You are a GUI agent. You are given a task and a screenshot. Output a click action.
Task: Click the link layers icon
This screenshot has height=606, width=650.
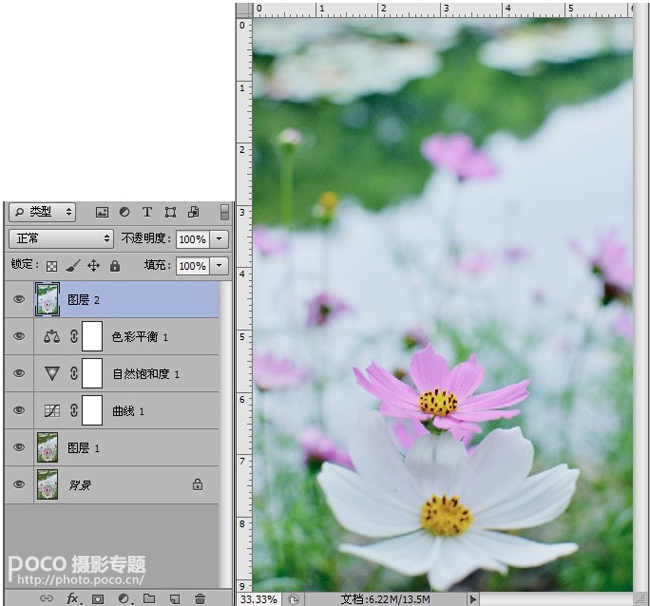point(46,598)
